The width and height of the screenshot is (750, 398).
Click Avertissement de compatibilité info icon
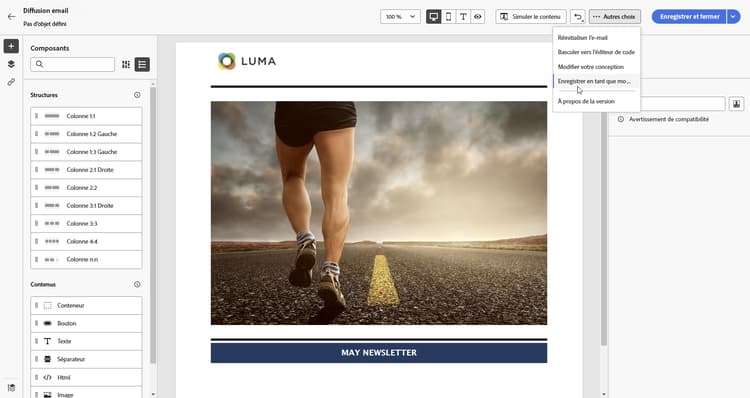[620, 119]
